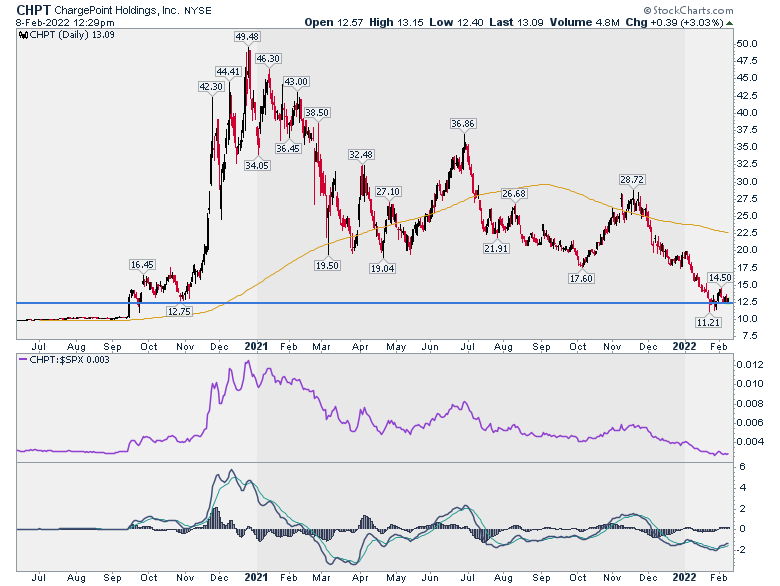Click the 12.75 low price label

(x=179, y=311)
